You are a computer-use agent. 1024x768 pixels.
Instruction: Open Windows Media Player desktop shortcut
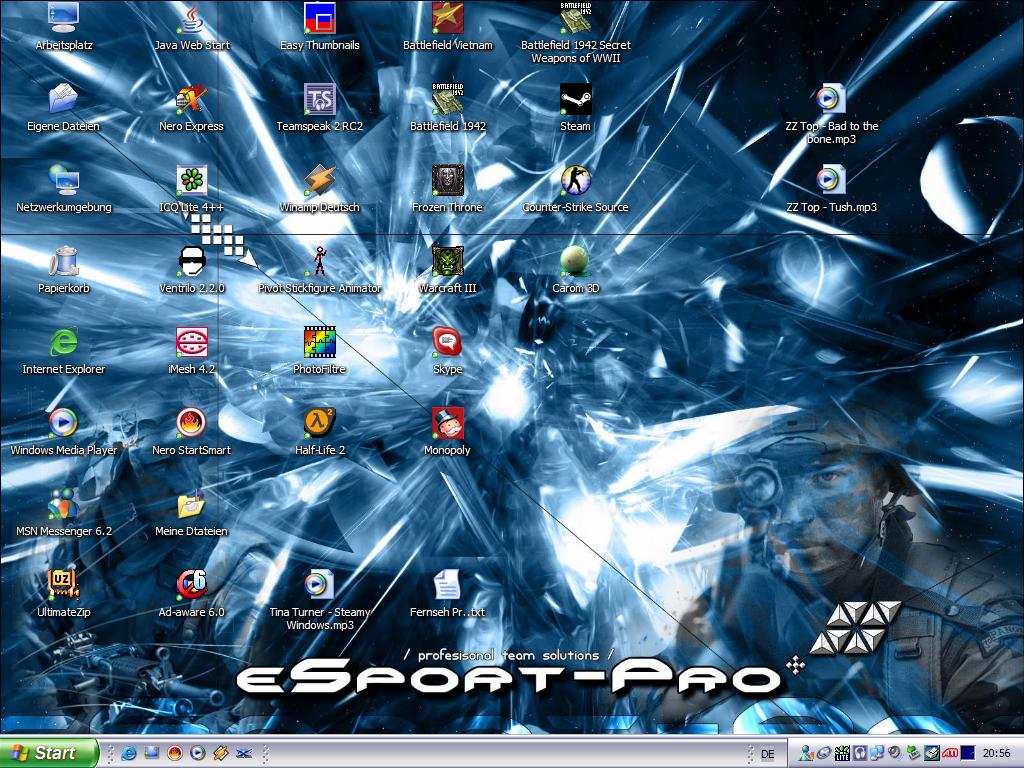[64, 432]
